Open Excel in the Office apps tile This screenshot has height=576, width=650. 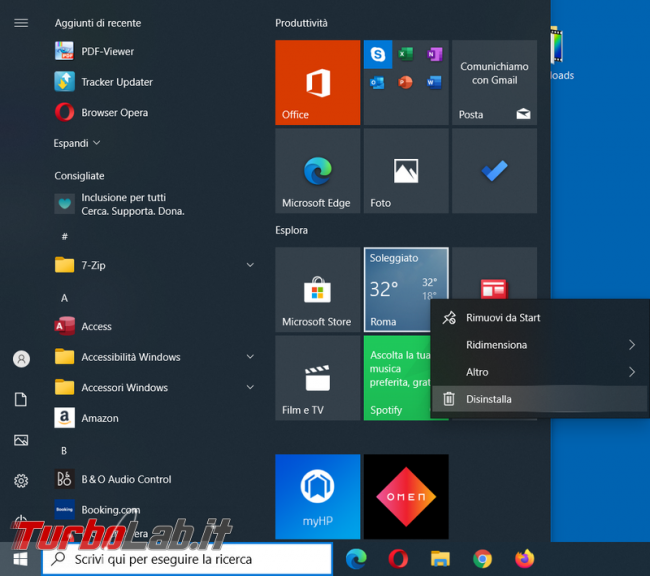[406, 54]
